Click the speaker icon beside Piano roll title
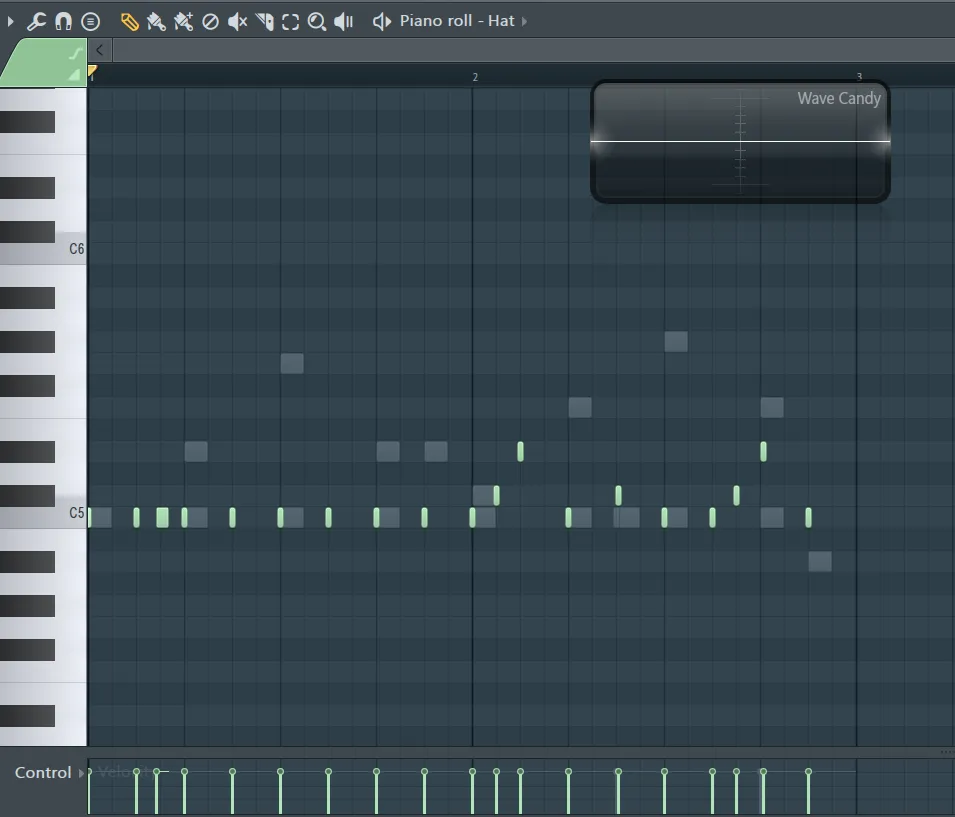The width and height of the screenshot is (955, 817). [x=382, y=22]
